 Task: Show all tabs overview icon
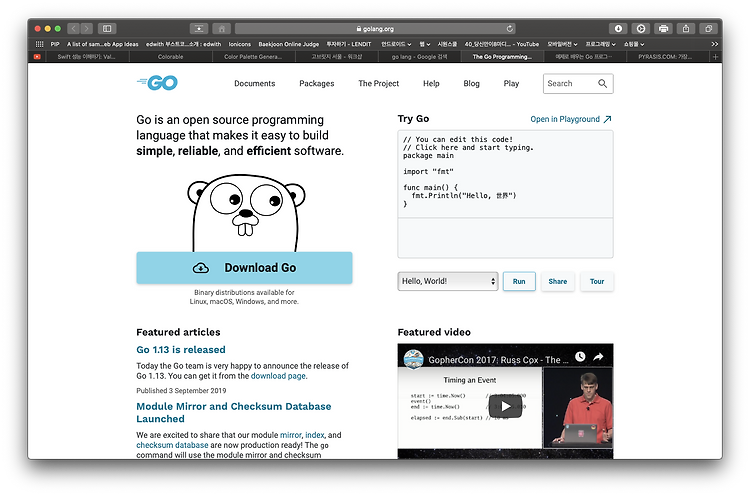coord(708,29)
